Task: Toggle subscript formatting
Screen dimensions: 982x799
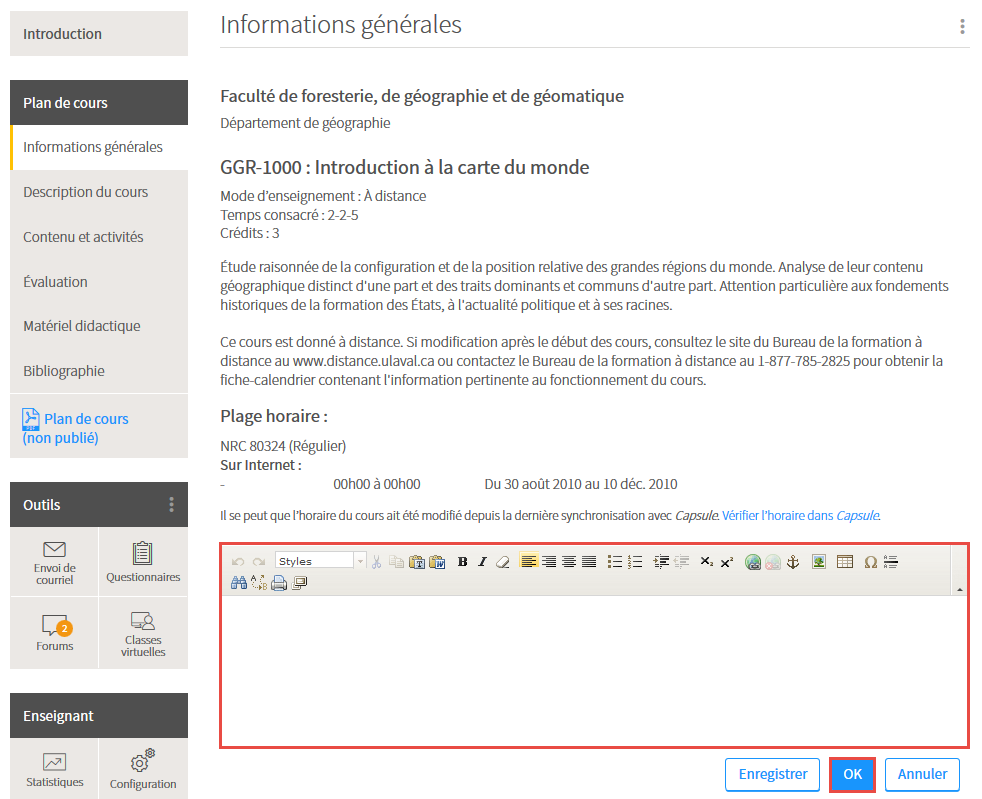Action: pyautogui.click(x=706, y=562)
